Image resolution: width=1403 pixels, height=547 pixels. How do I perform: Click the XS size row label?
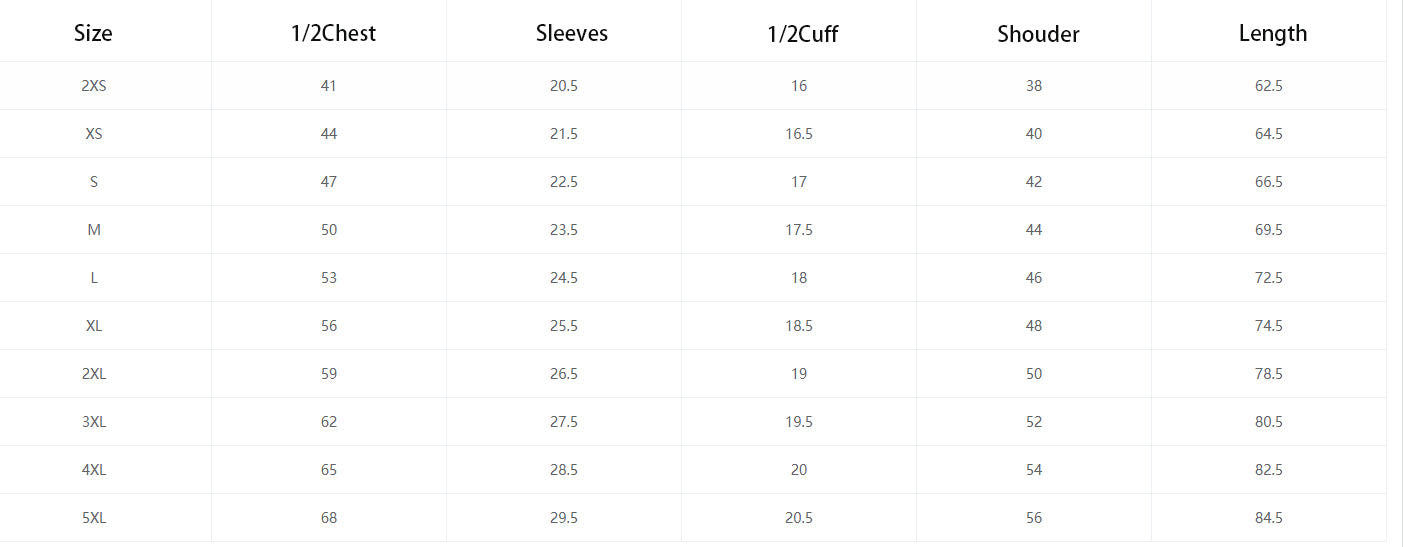[94, 134]
